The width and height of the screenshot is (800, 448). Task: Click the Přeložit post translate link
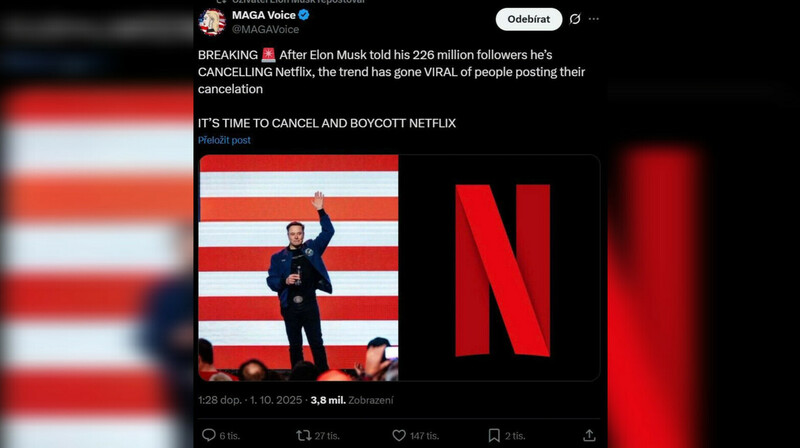[224, 140]
